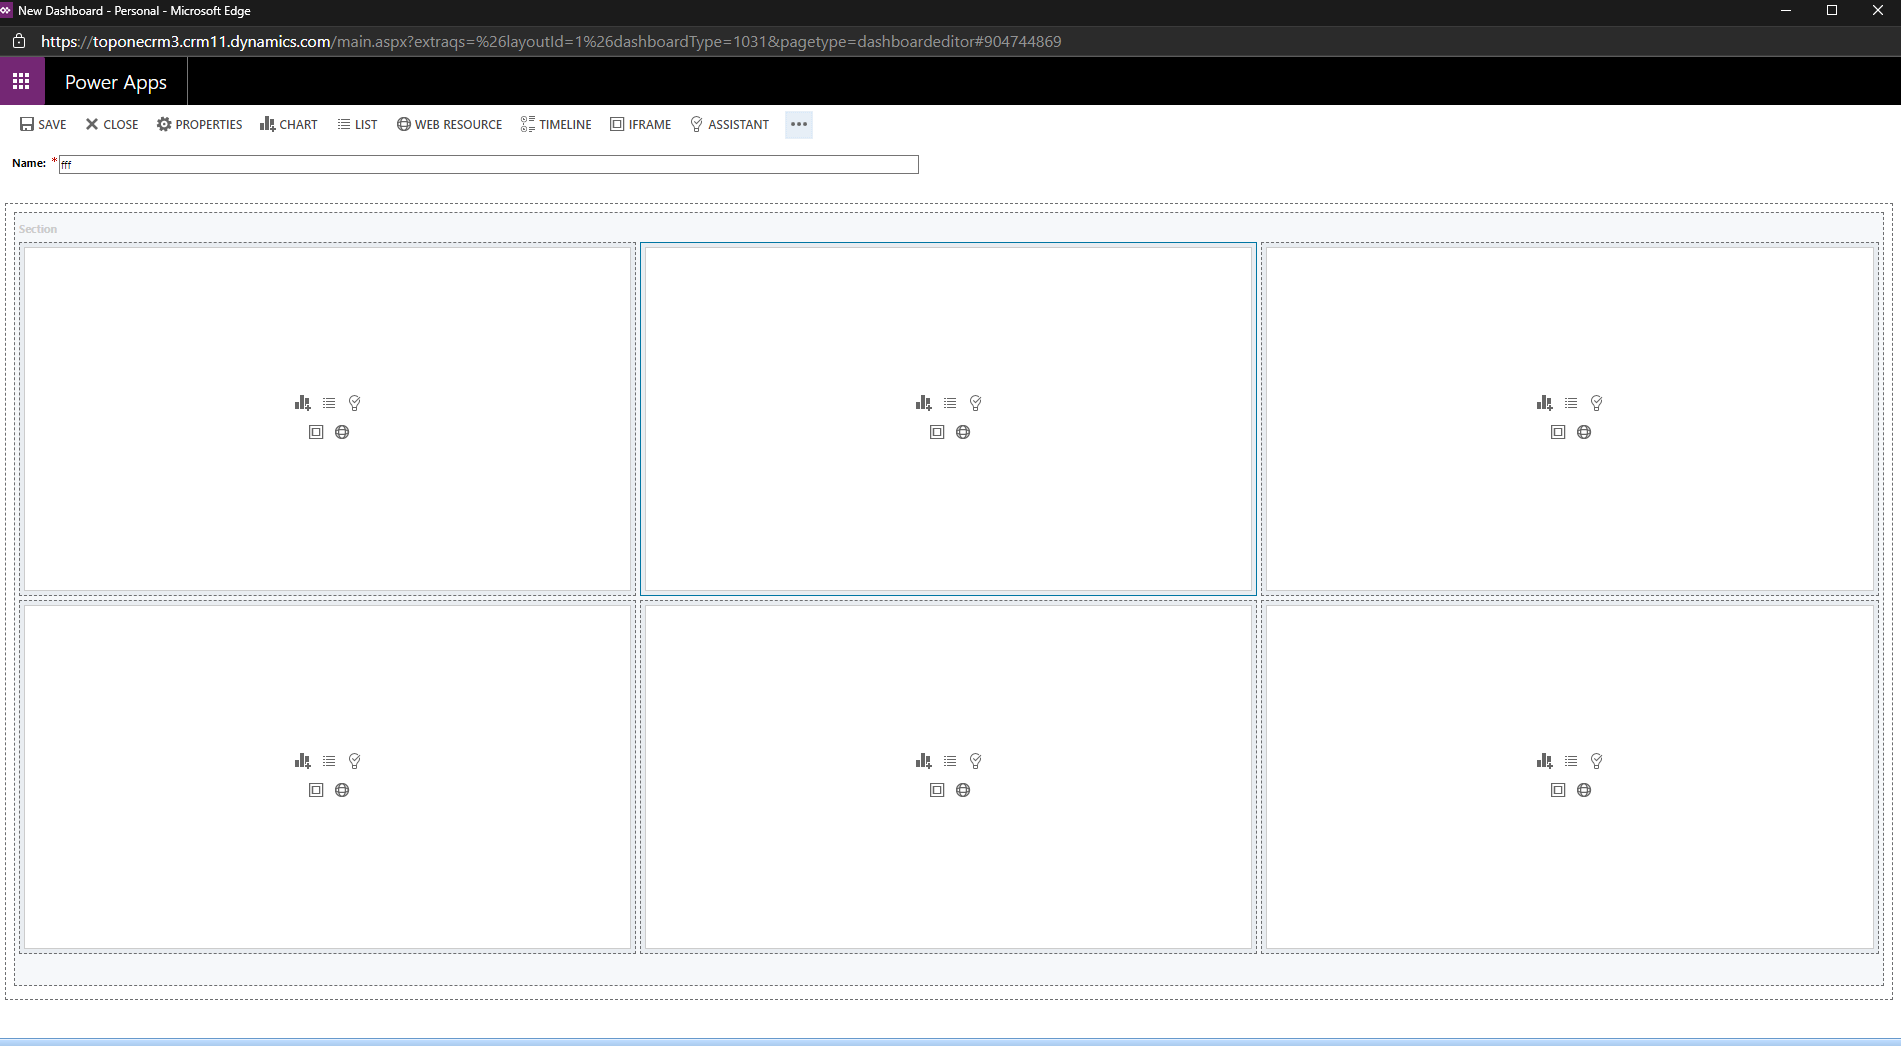Assistant lightbulb icon in bottom-left tile
1901x1046 pixels.
tap(355, 761)
